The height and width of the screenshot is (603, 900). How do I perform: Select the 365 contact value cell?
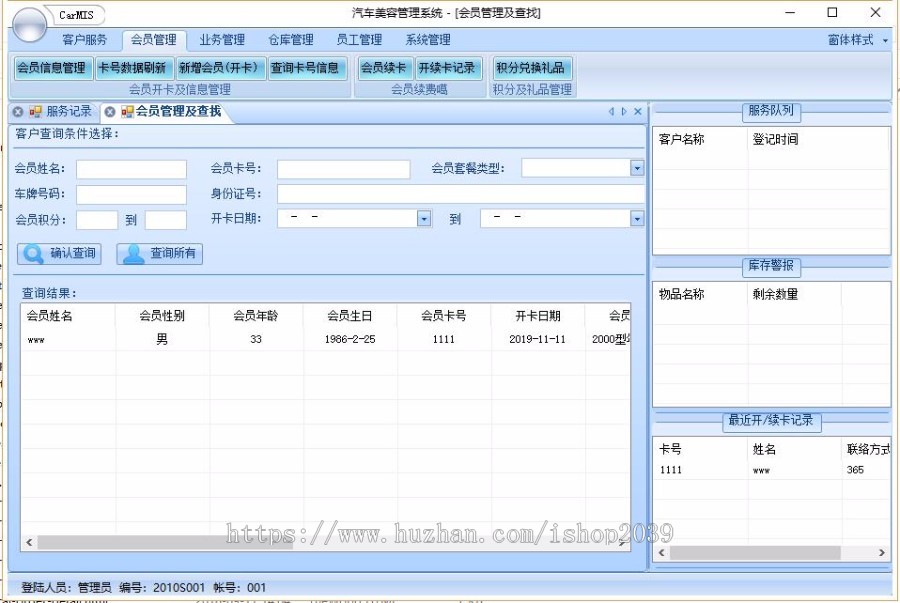(855, 470)
